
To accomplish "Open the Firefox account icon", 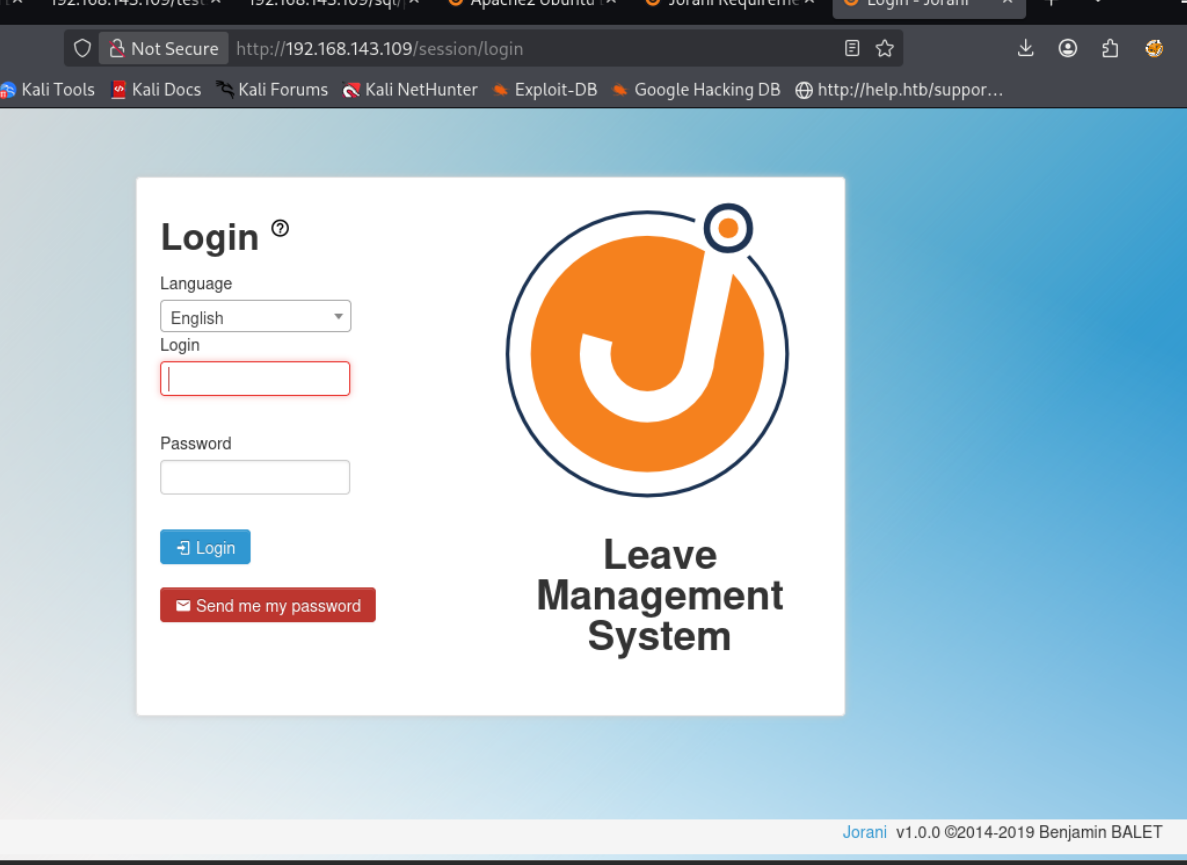I will [x=1068, y=48].
